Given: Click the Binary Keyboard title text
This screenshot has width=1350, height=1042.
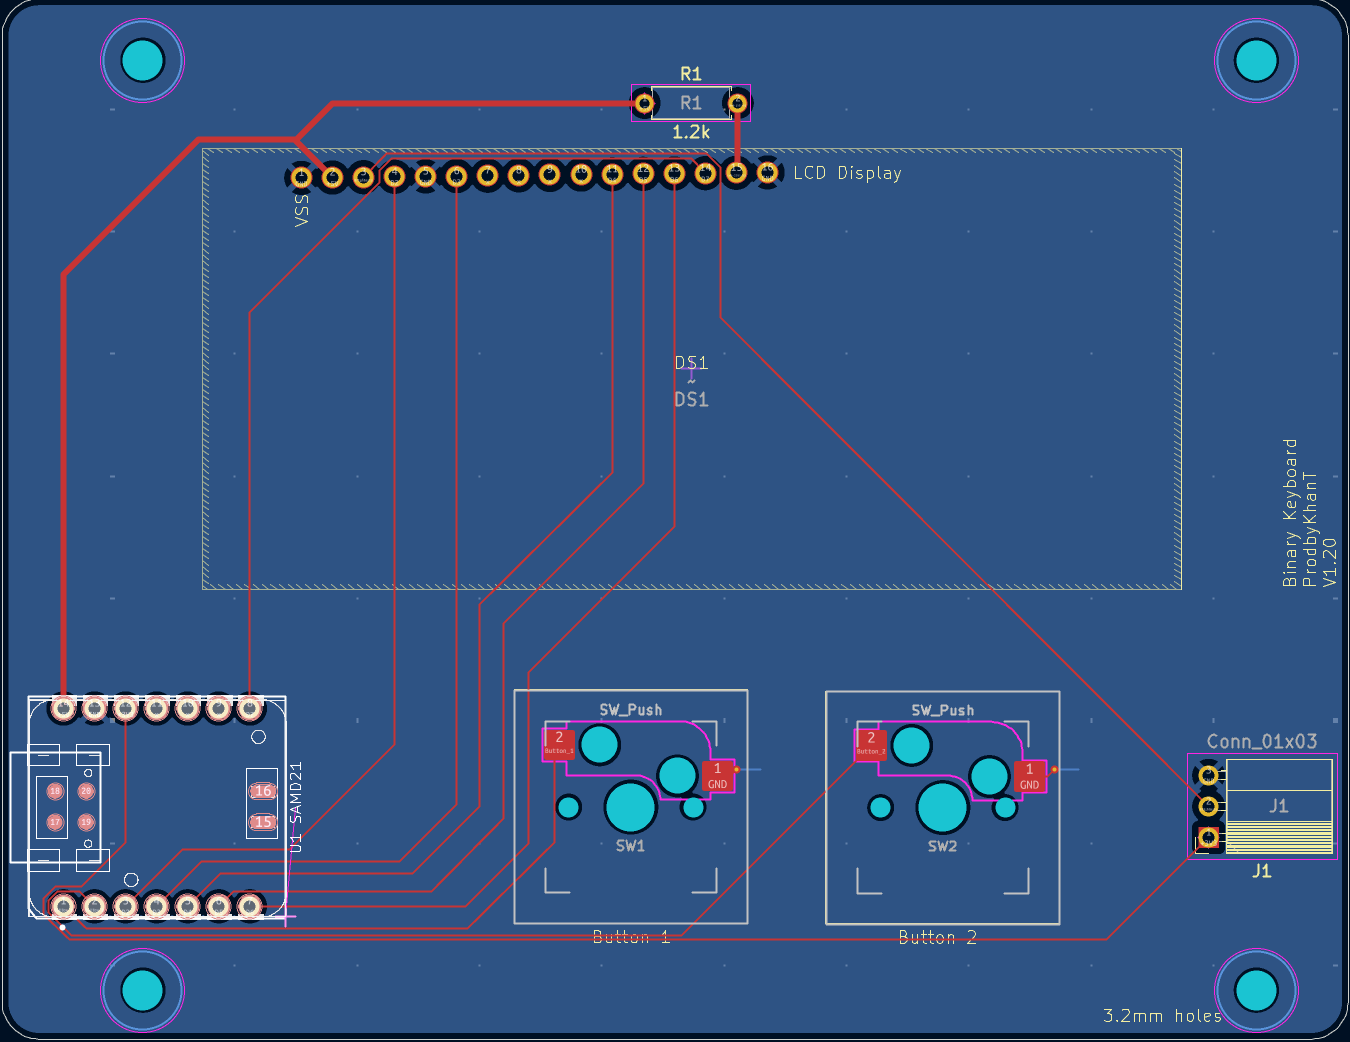Looking at the screenshot, I should coord(1291,512).
